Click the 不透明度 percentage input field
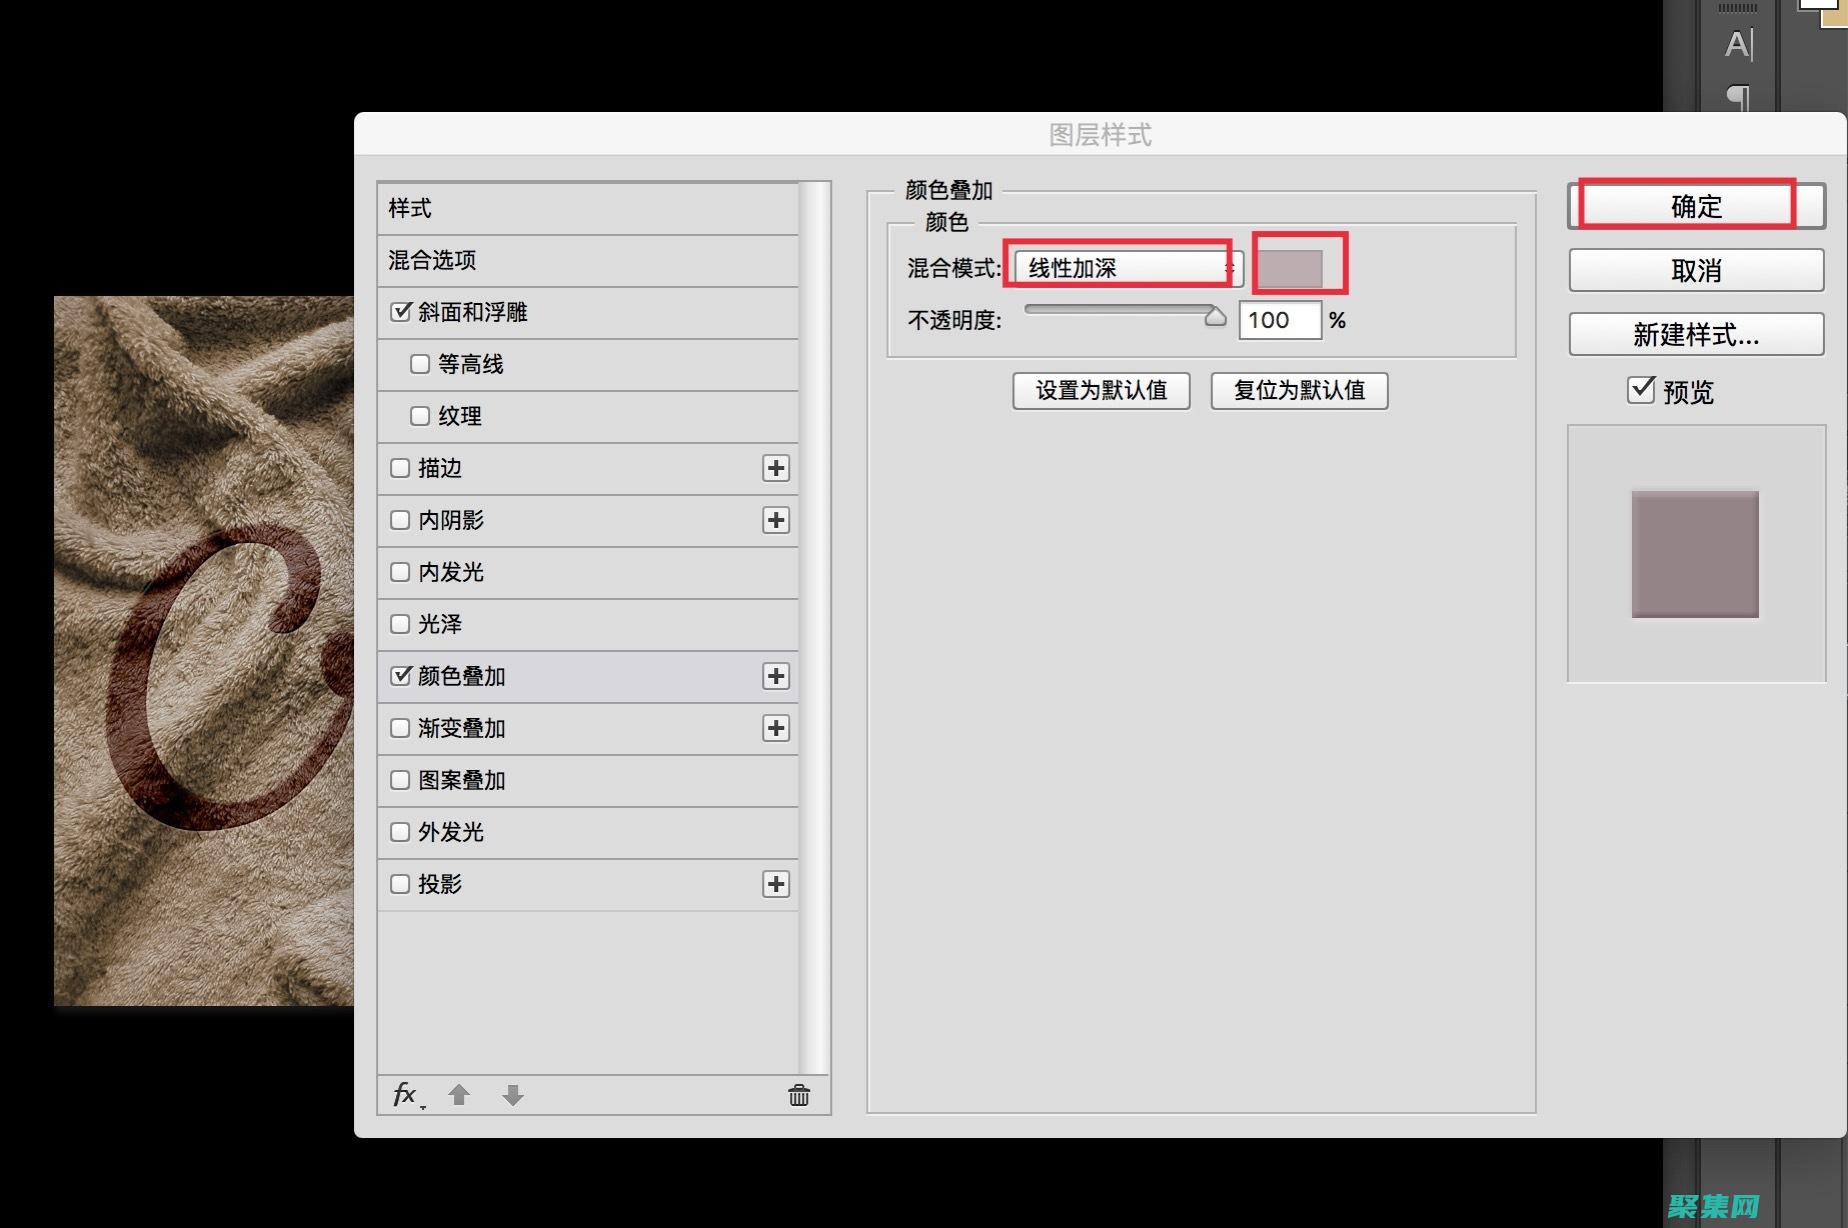 tap(1280, 320)
